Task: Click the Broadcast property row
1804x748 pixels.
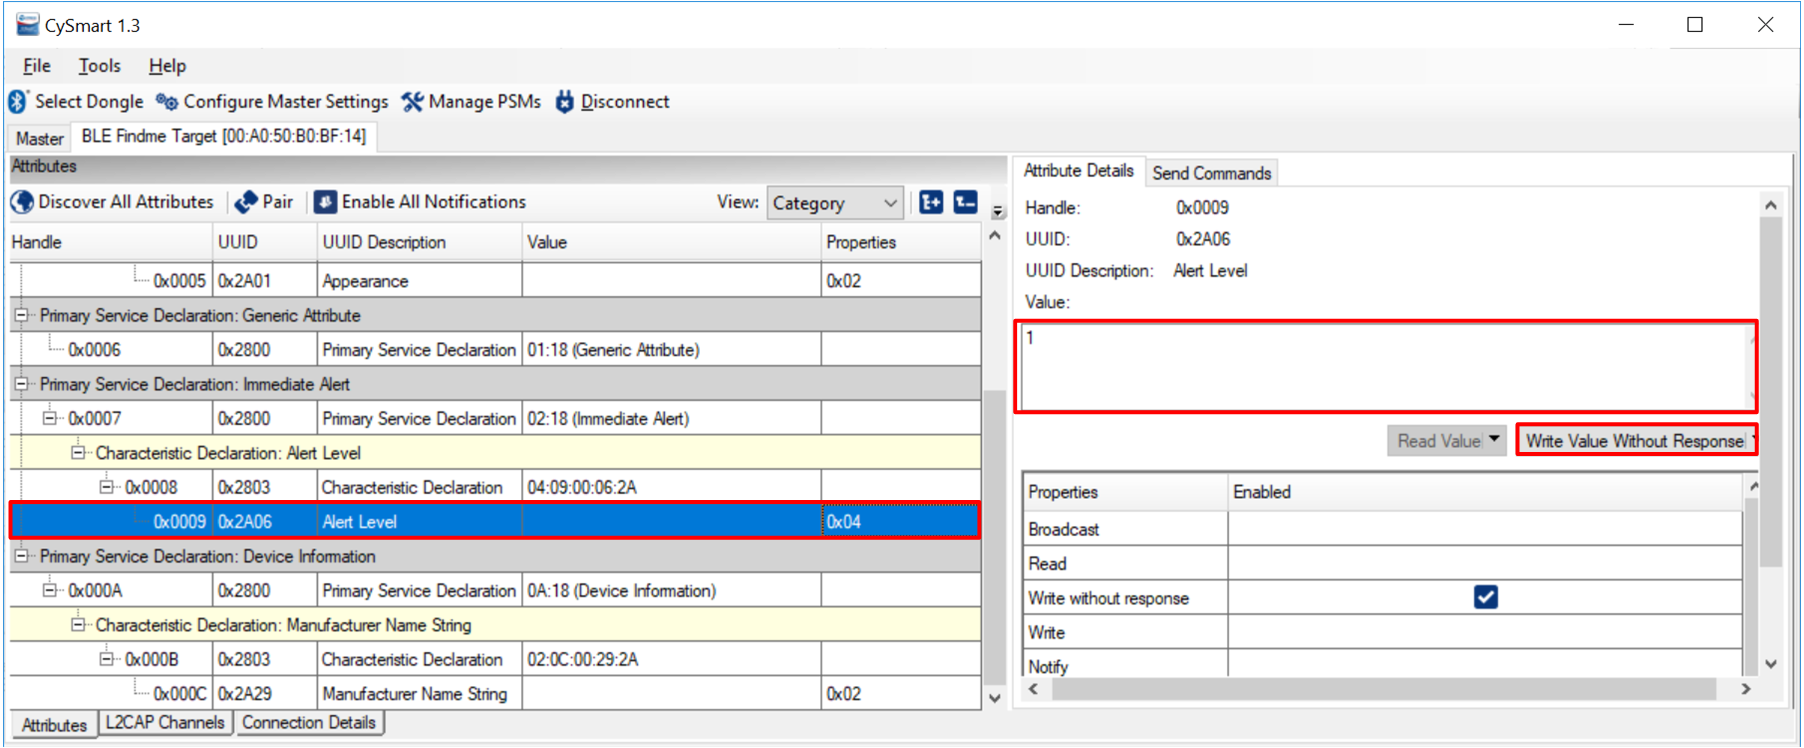Action: 1383,529
